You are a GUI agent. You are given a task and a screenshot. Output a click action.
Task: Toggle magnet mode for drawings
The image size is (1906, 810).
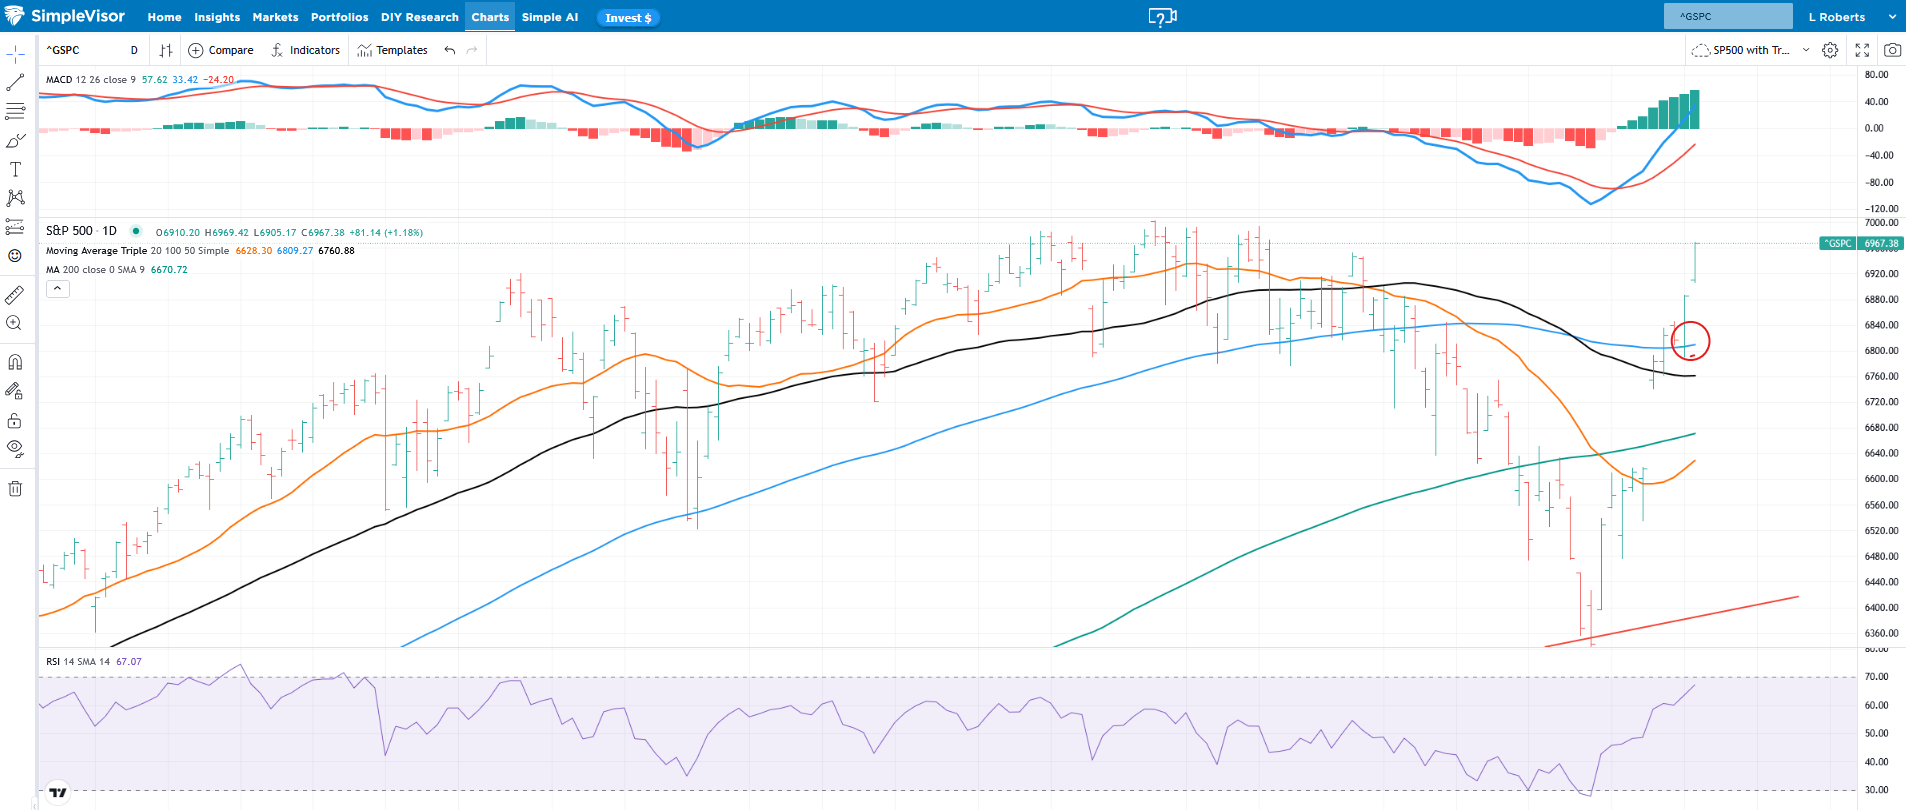(15, 362)
